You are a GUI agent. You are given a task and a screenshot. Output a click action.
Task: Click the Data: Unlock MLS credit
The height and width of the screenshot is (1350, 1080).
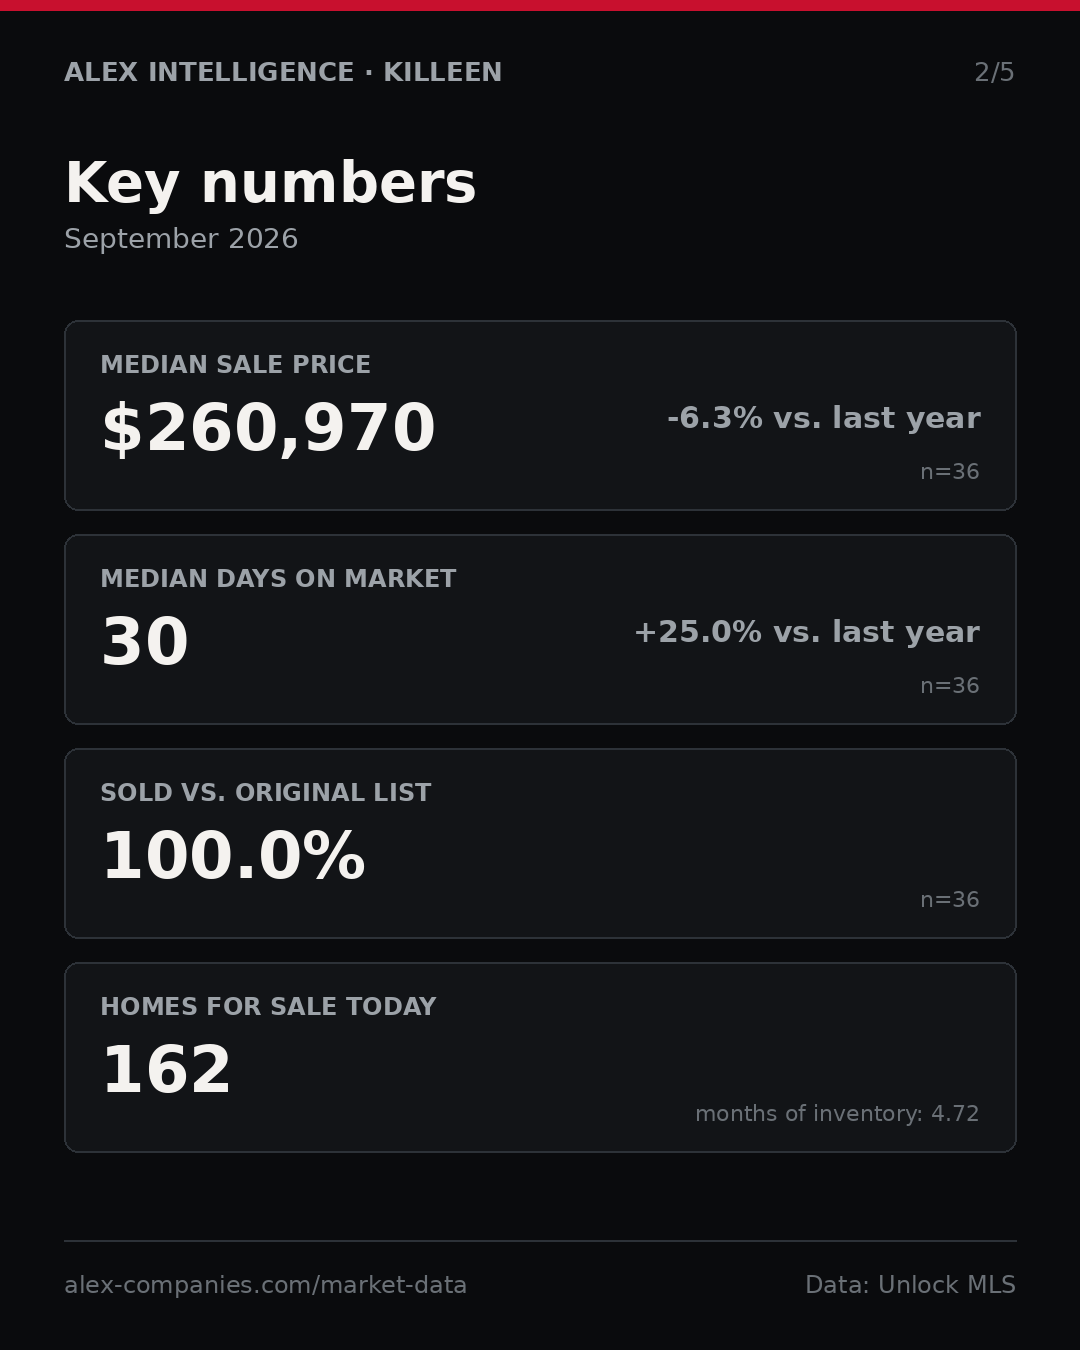coord(910,1285)
